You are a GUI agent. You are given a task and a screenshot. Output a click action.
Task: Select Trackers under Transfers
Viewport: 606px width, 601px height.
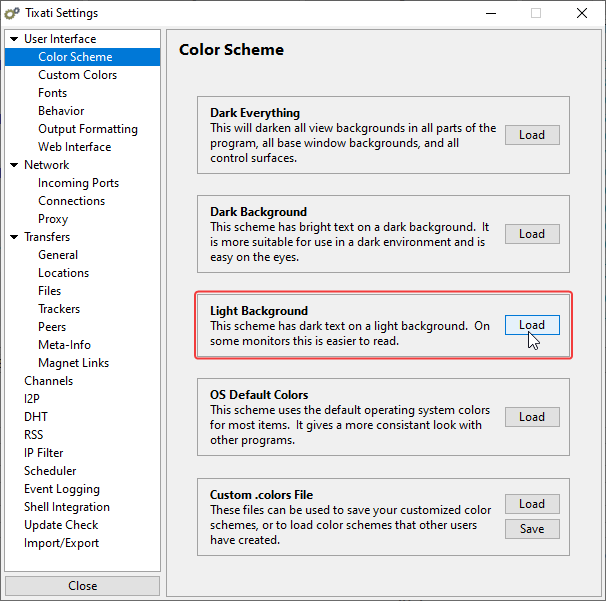pyautogui.click(x=59, y=309)
